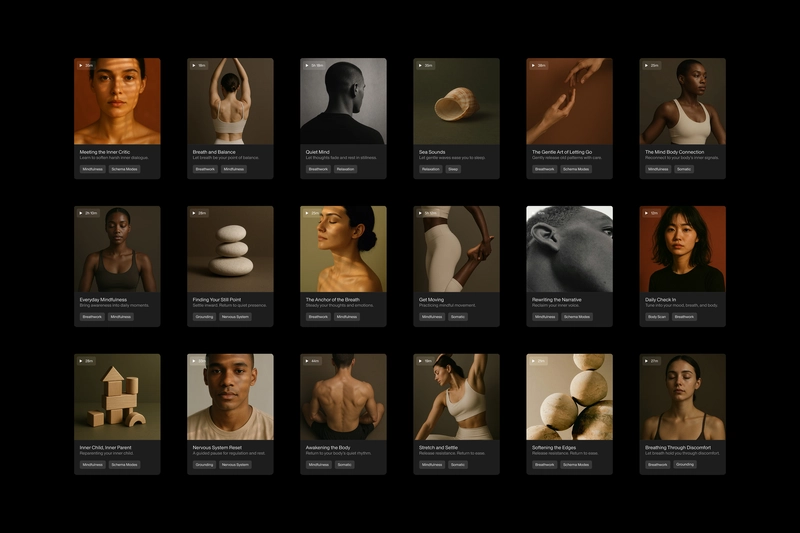
Task: Open the Softening the Edges spheres thumbnail
Action: point(569,397)
